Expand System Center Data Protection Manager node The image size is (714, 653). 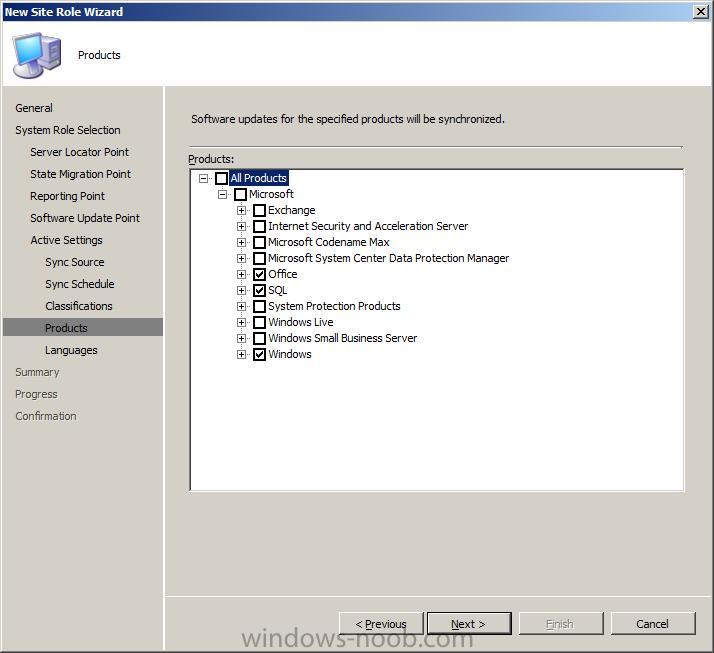(241, 258)
